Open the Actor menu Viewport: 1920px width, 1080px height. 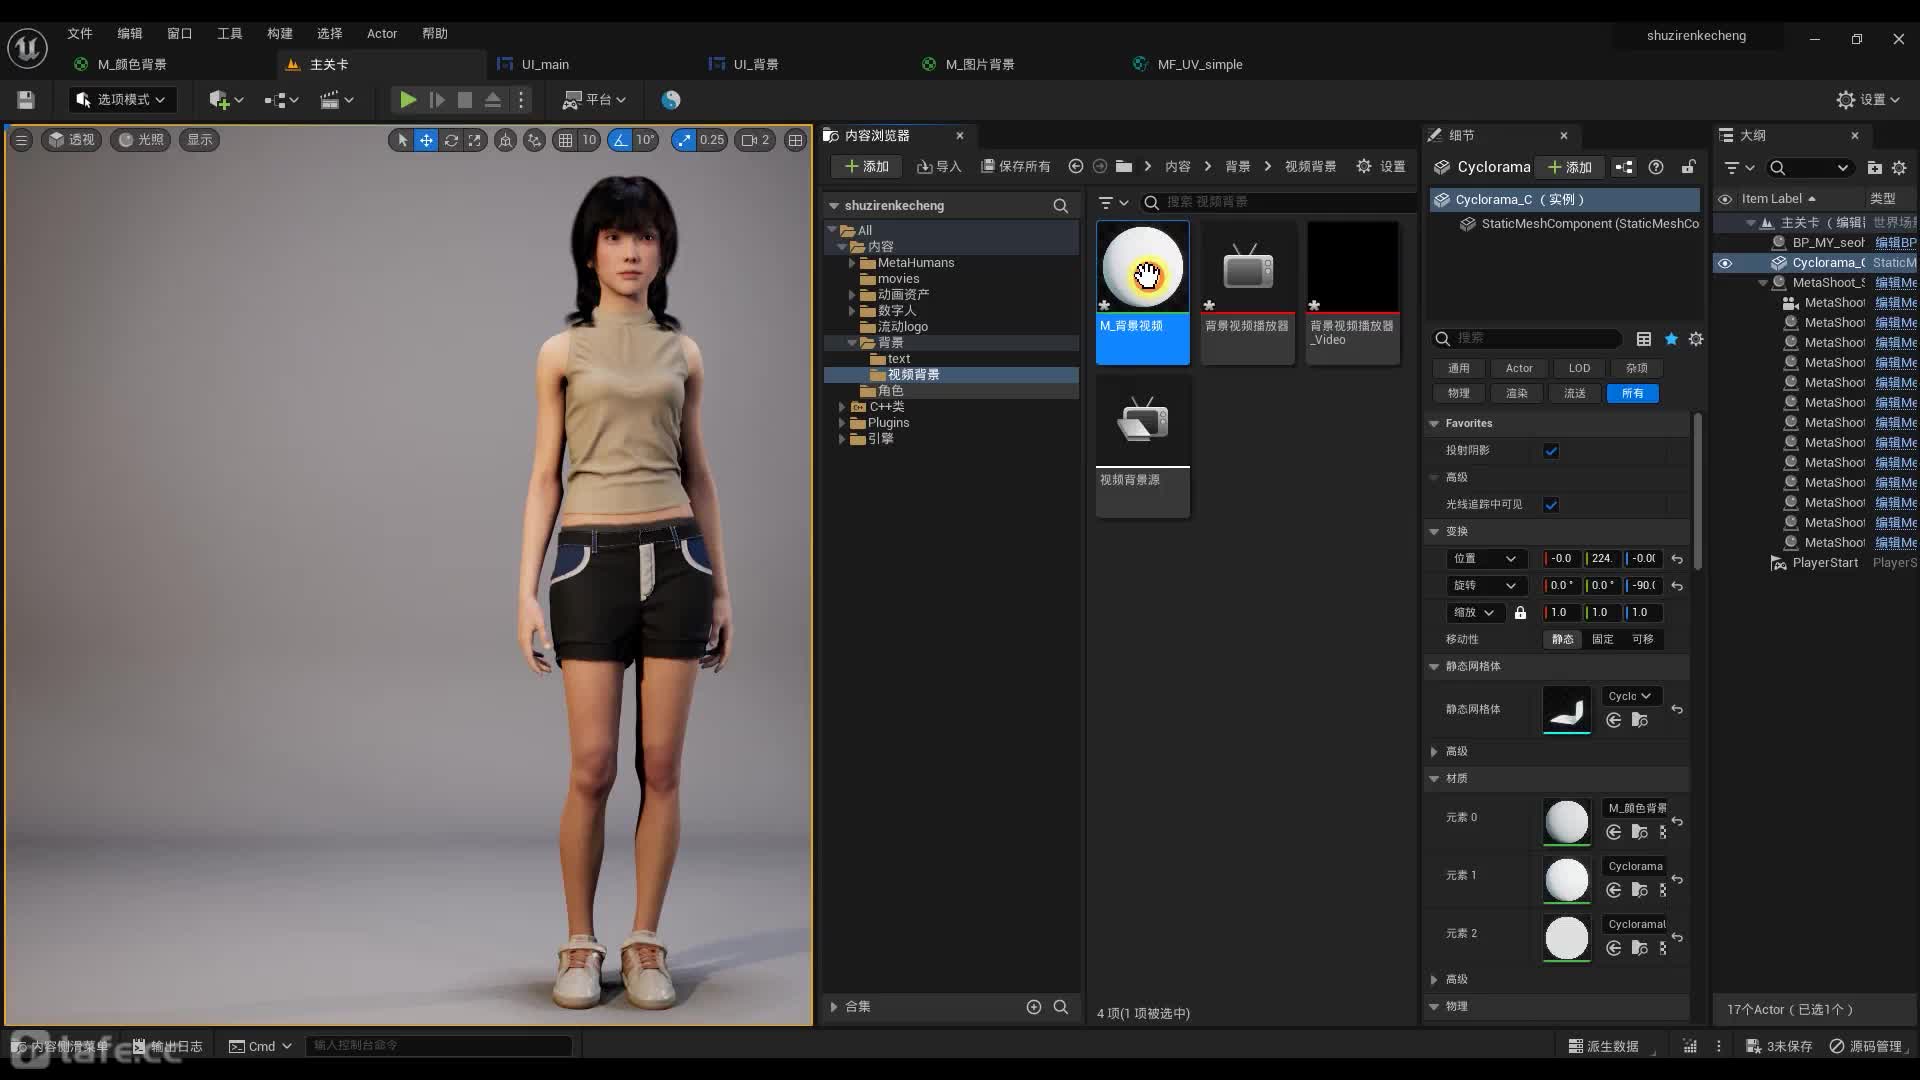tap(382, 33)
